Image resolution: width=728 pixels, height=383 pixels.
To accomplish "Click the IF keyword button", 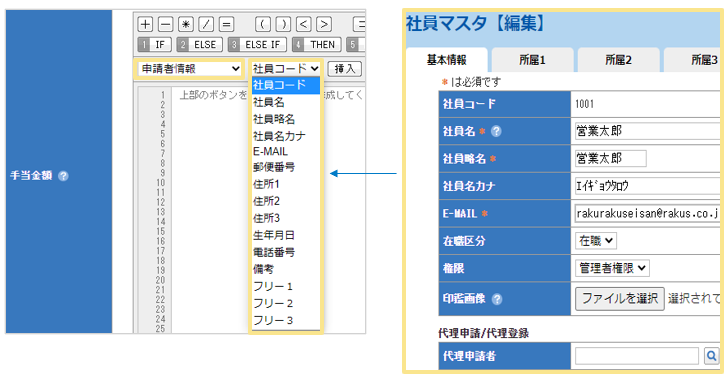I will [x=155, y=45].
